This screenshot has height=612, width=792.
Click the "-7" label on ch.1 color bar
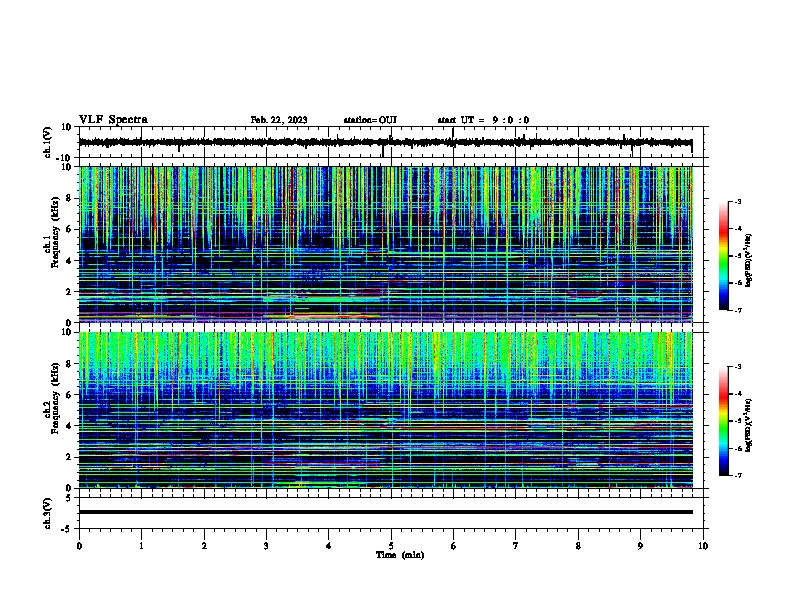click(738, 310)
